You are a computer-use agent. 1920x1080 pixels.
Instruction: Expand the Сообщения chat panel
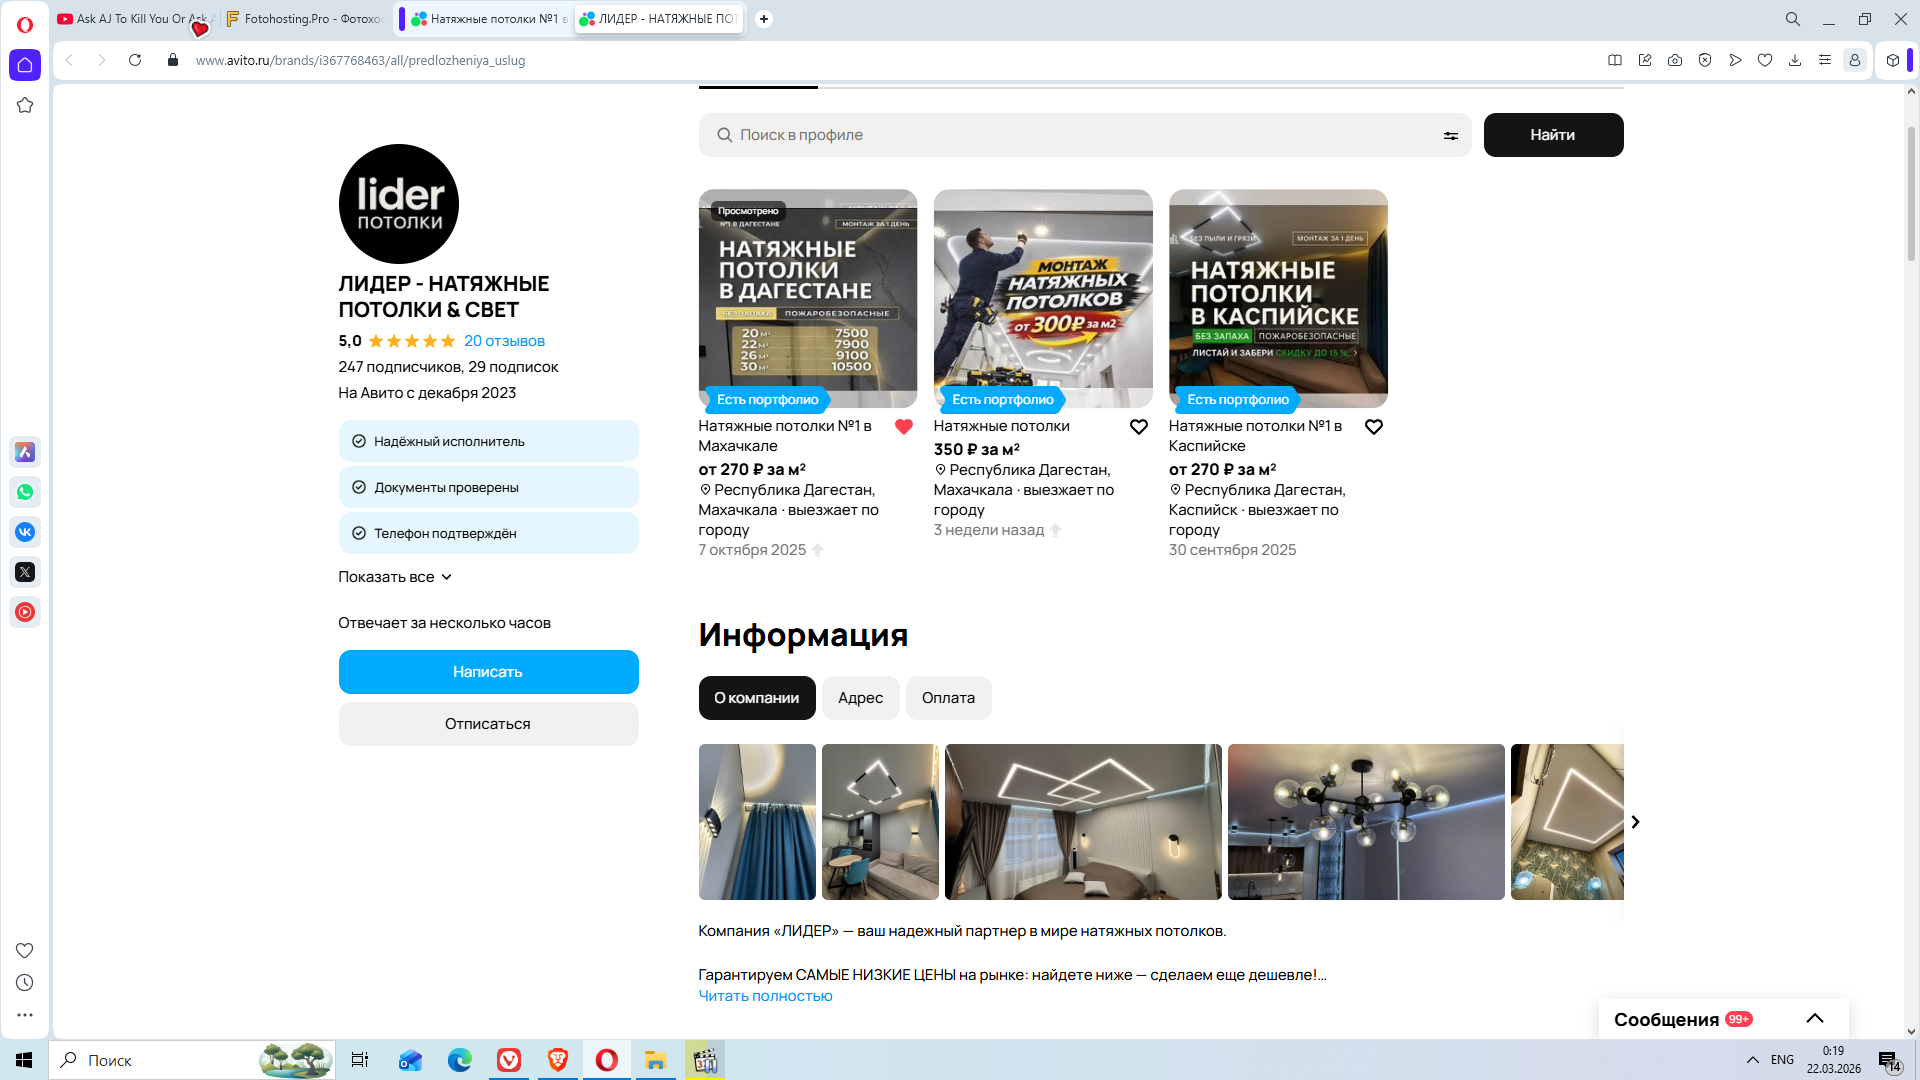click(x=1814, y=1019)
